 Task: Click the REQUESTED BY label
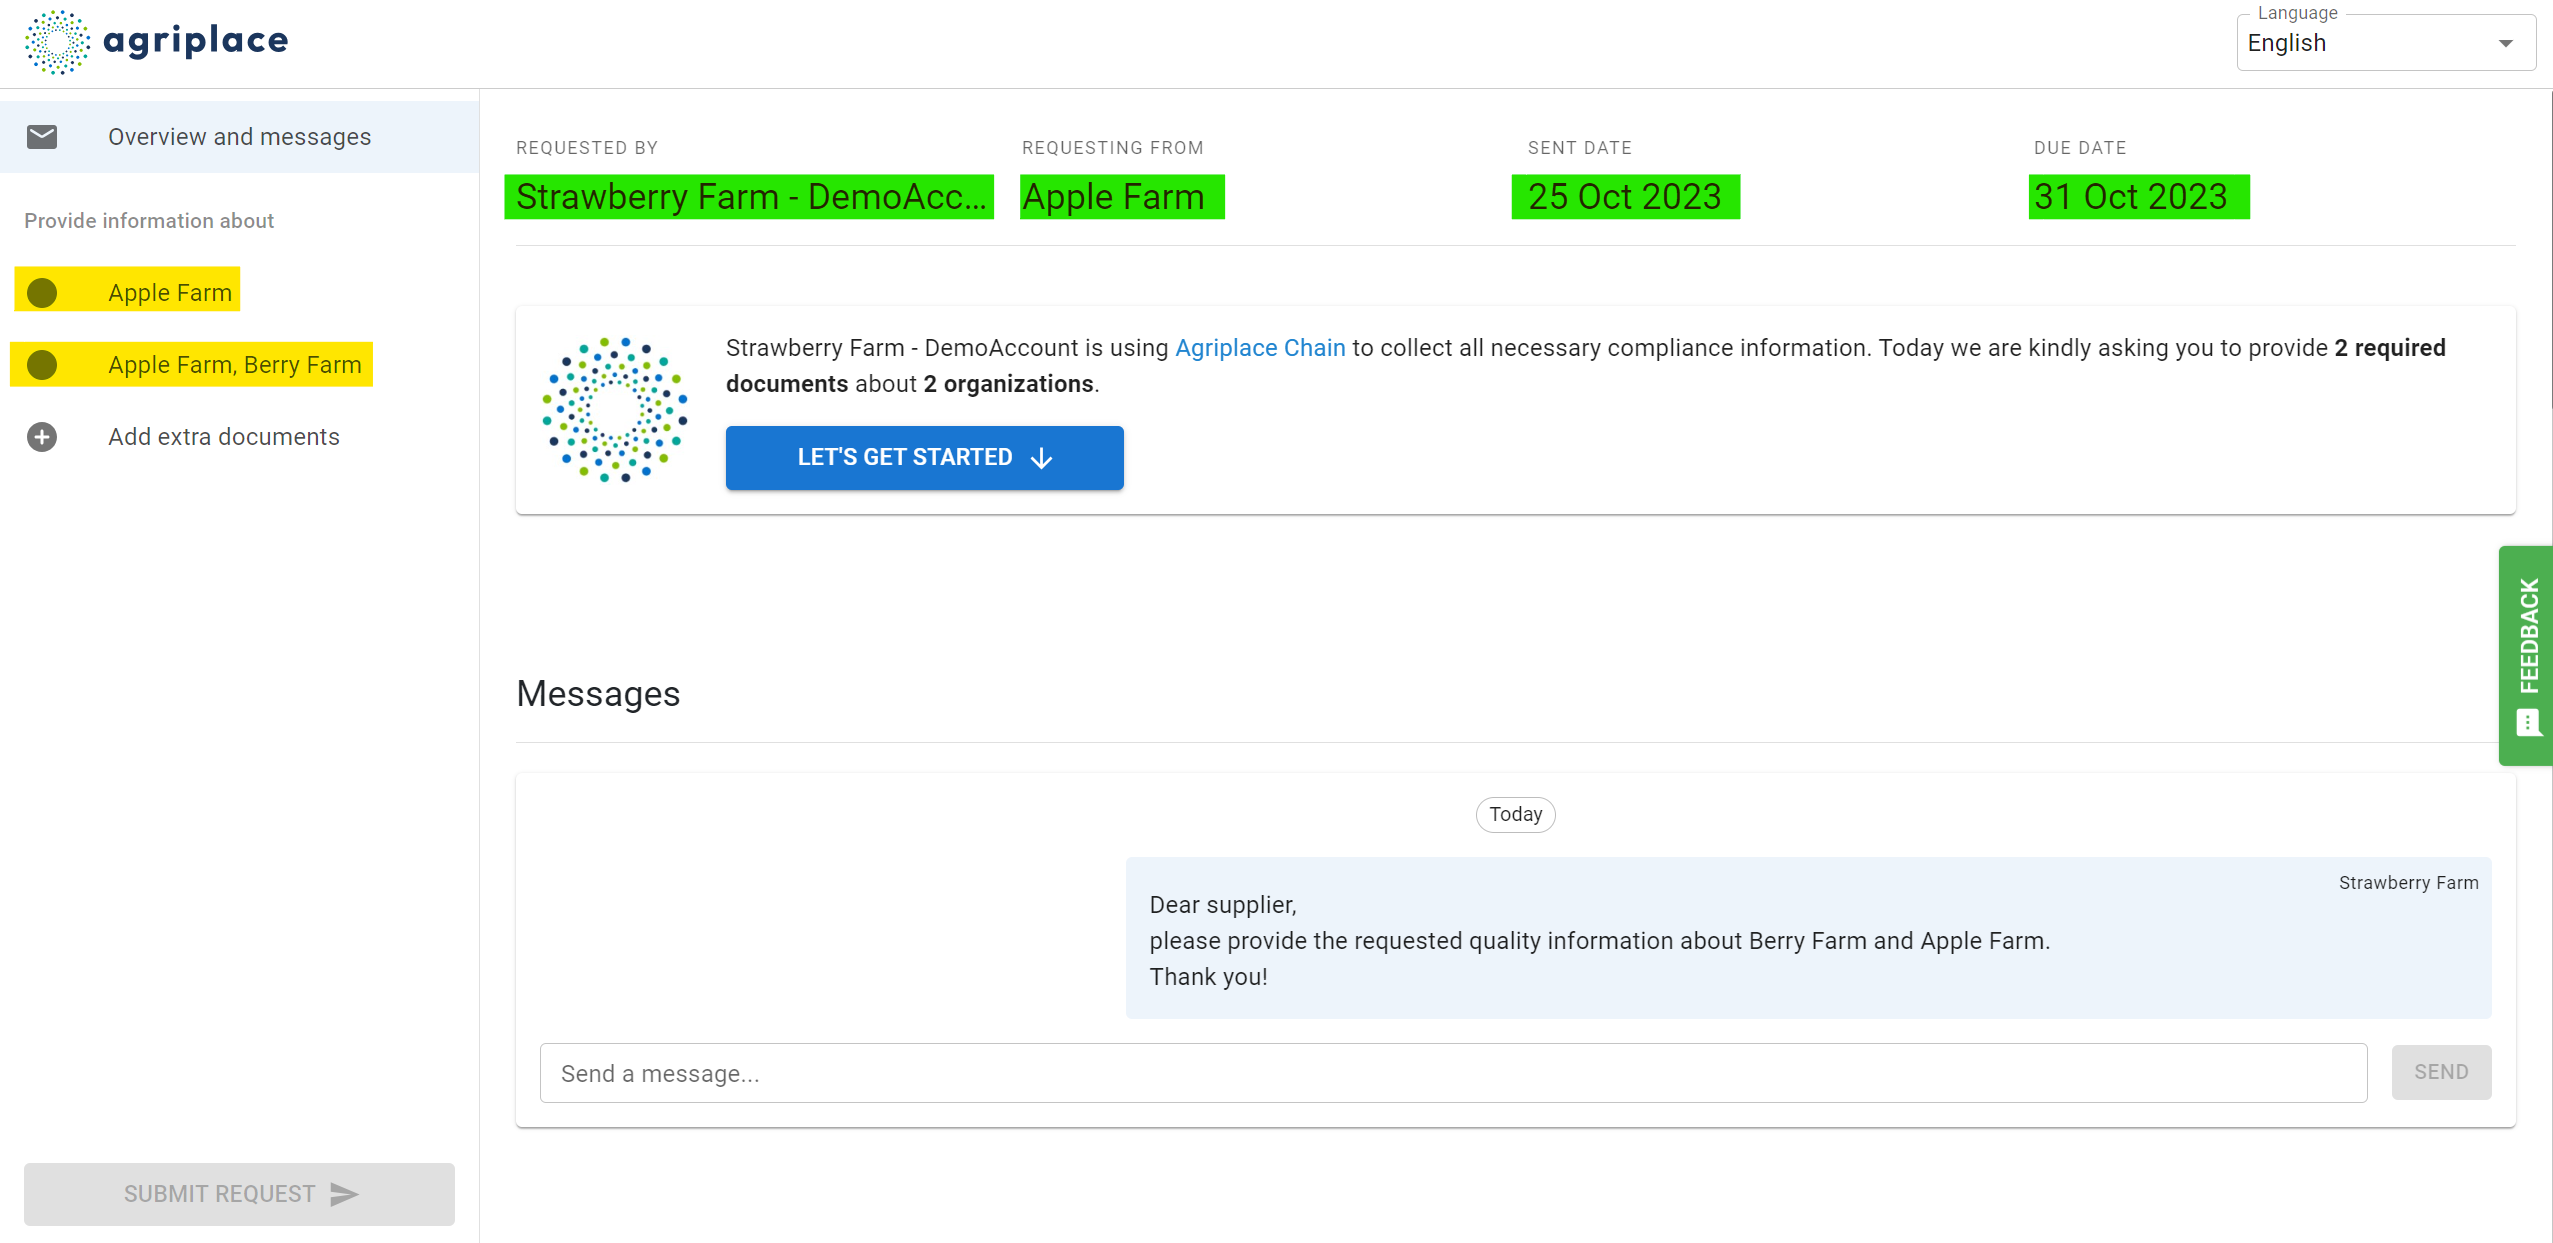(x=587, y=148)
